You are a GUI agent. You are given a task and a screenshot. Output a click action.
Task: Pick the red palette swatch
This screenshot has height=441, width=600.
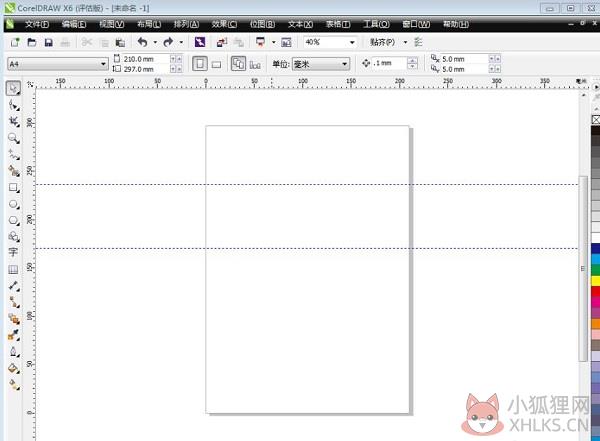(595, 292)
